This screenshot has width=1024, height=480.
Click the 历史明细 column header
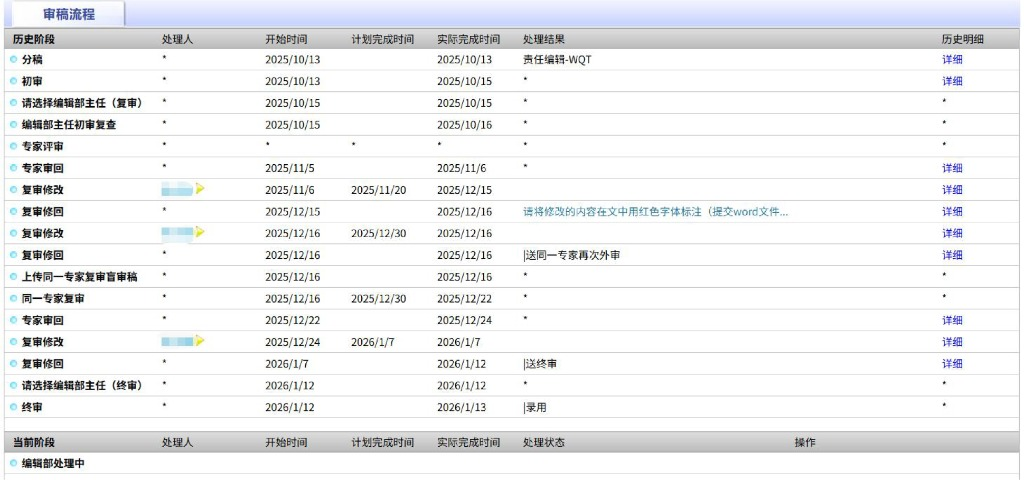[x=962, y=39]
